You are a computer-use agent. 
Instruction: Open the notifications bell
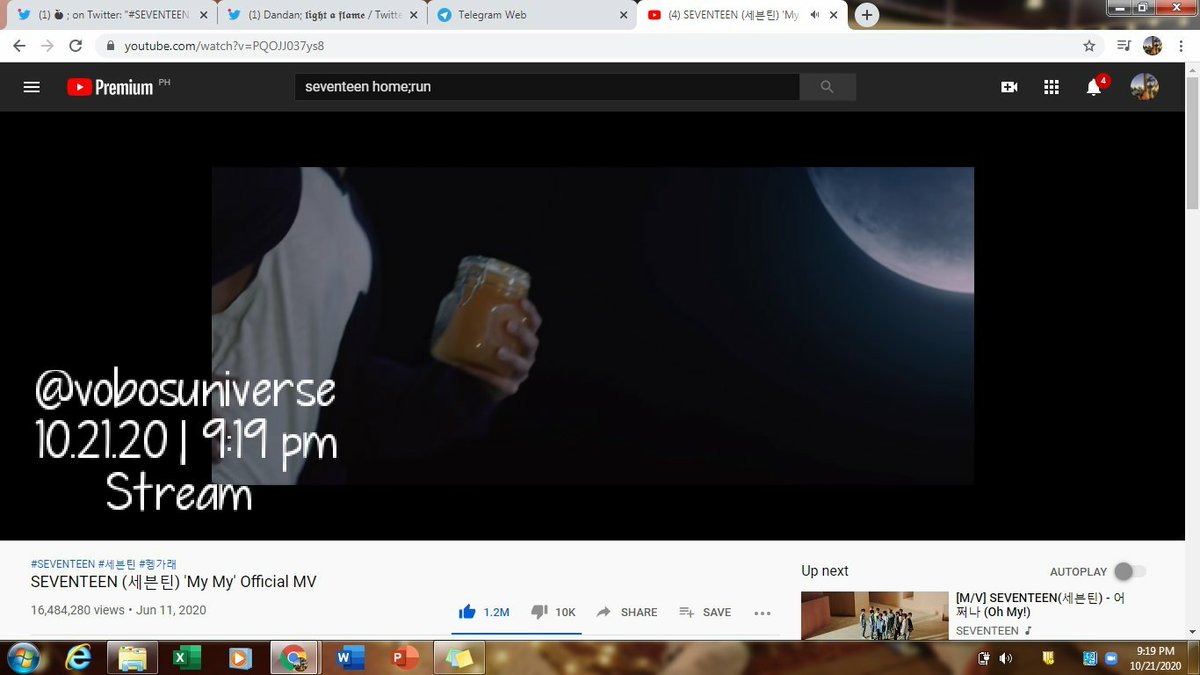[x=1094, y=87]
